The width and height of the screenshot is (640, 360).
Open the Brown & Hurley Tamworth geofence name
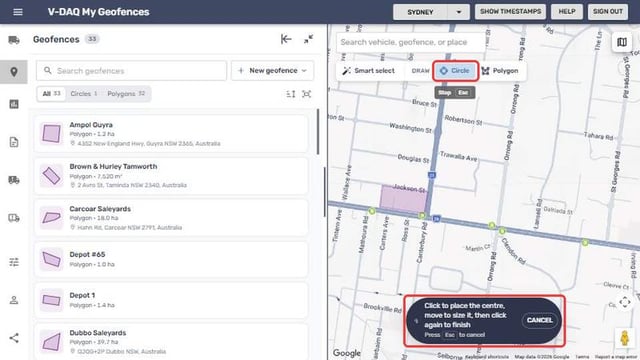(x=113, y=167)
